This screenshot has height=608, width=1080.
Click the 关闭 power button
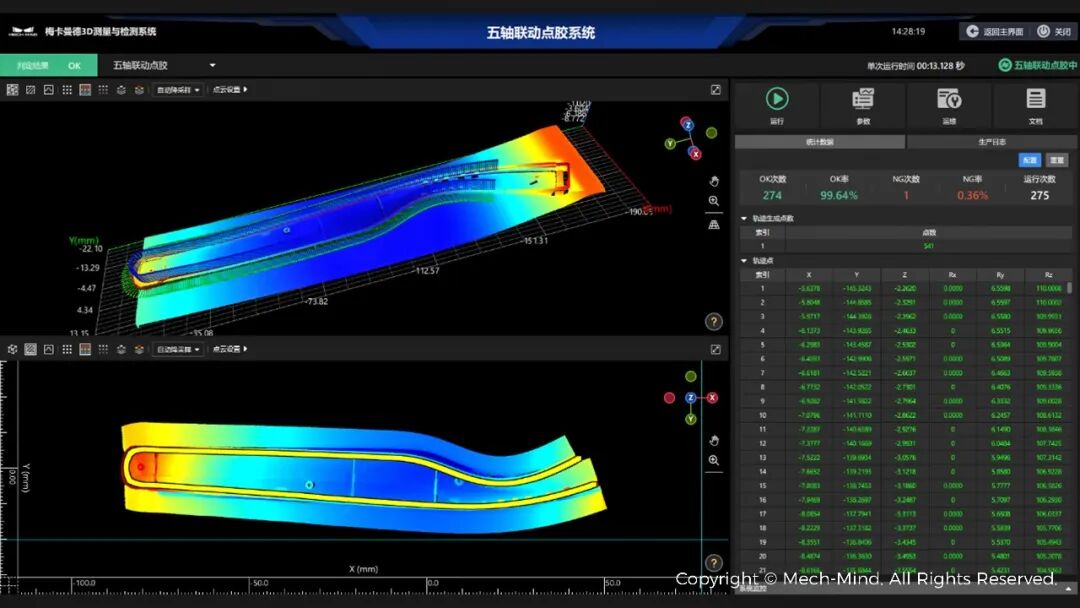pos(1055,32)
